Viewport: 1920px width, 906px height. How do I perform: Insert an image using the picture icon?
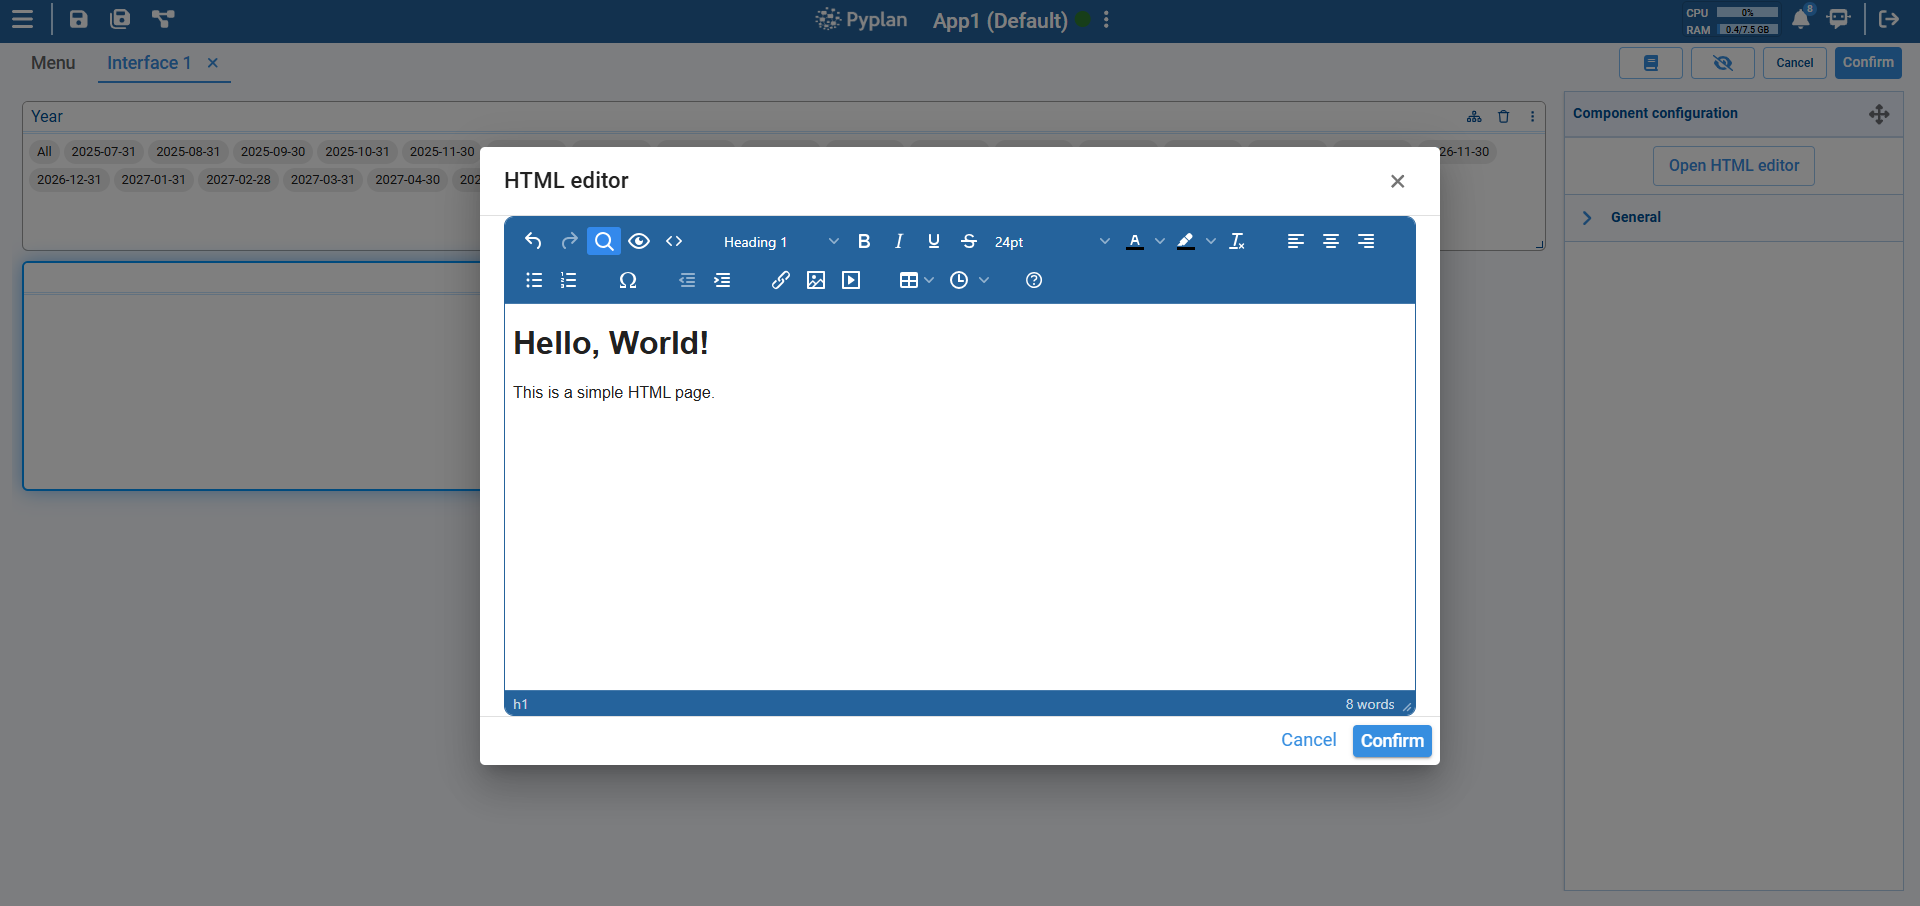(x=816, y=281)
